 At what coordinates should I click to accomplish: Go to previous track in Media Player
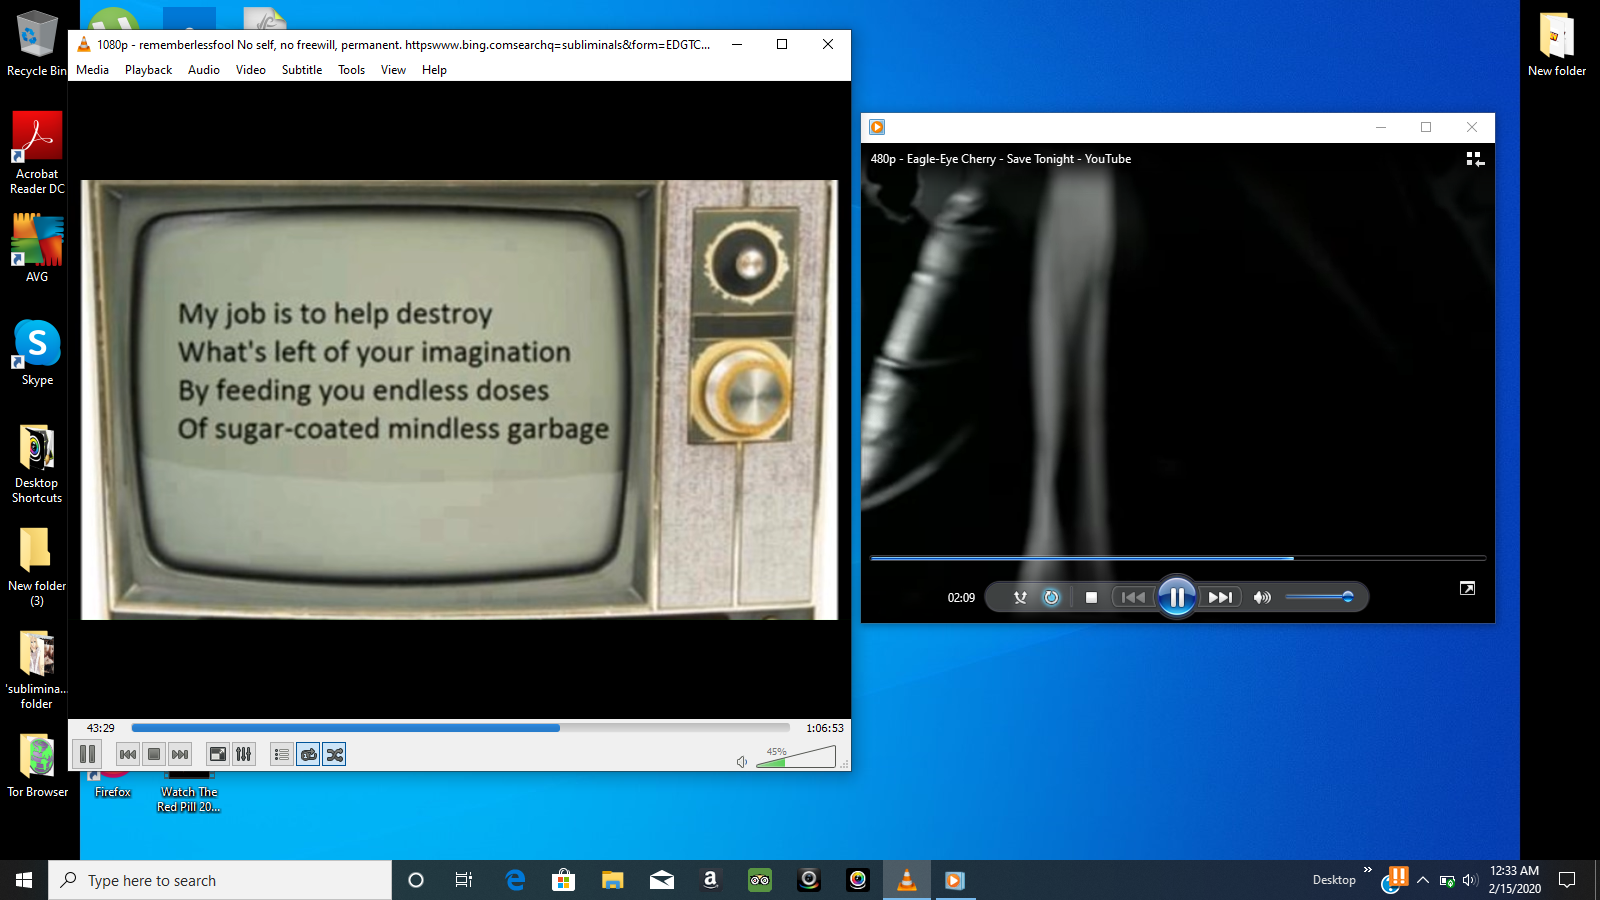[x=1133, y=597]
